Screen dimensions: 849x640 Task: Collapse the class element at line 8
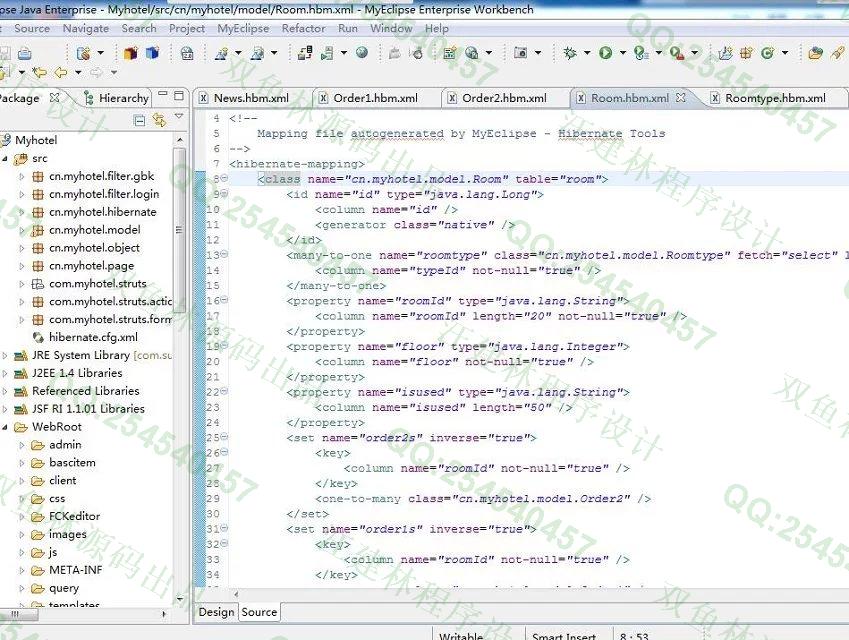click(224, 178)
